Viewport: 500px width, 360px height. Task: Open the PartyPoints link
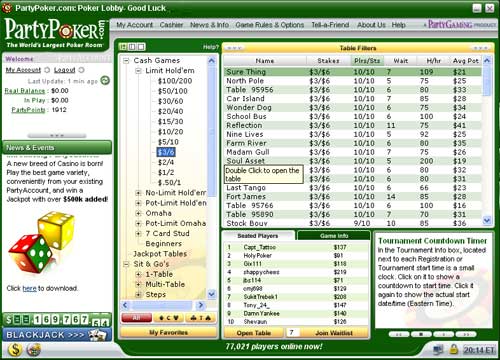pyautogui.click(x=28, y=110)
